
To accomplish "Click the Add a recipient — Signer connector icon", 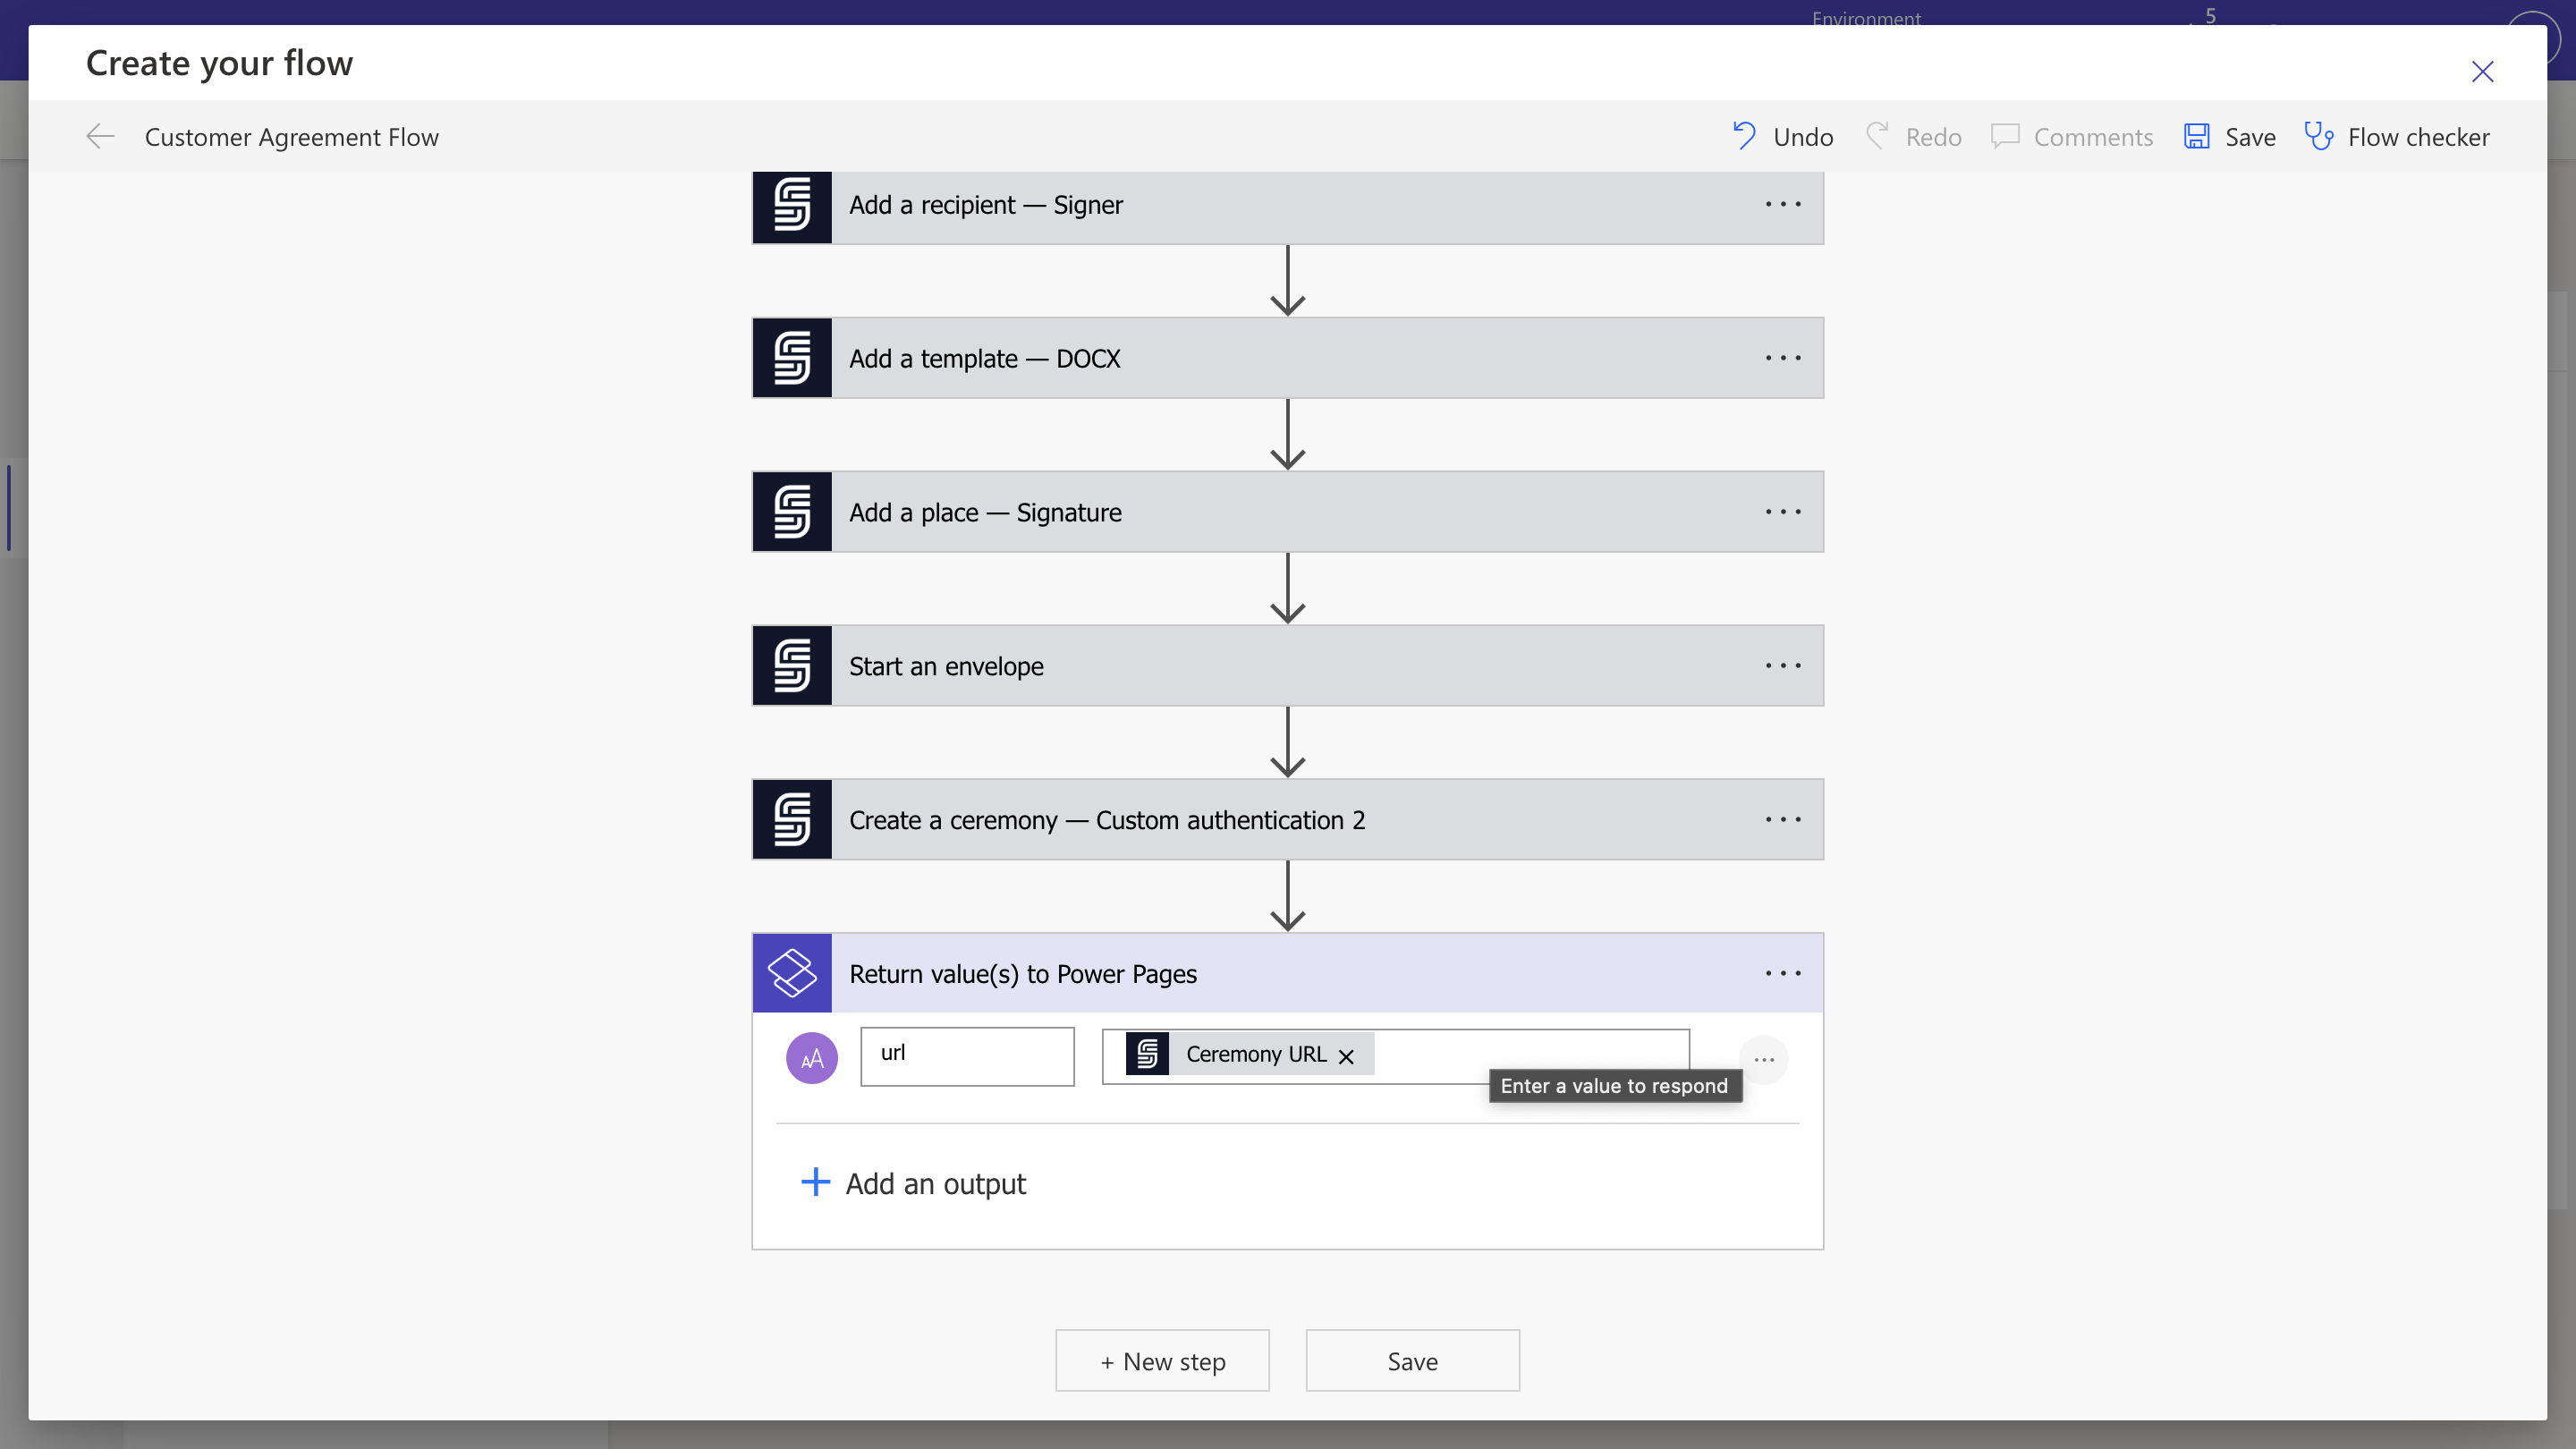I will pos(792,206).
